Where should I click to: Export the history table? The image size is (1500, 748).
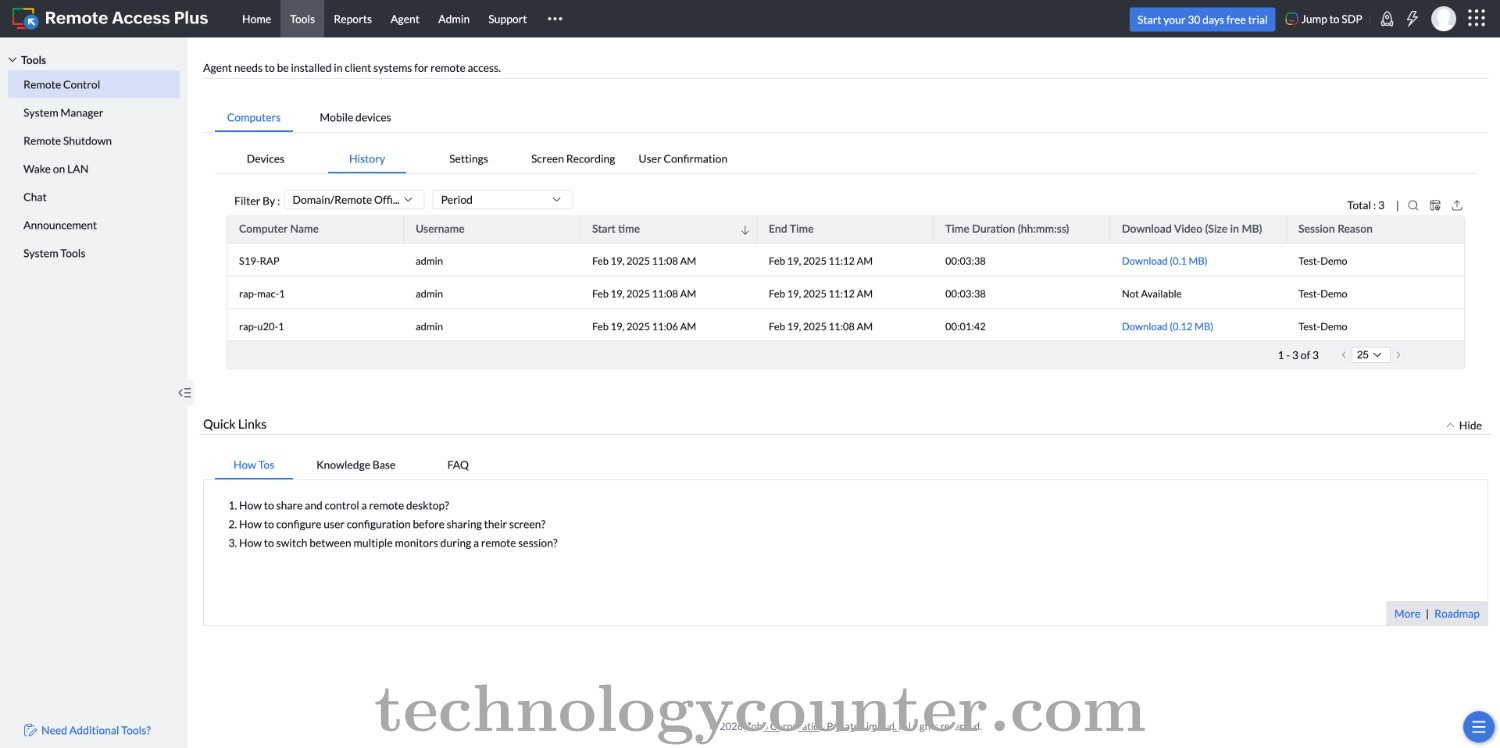click(1457, 205)
